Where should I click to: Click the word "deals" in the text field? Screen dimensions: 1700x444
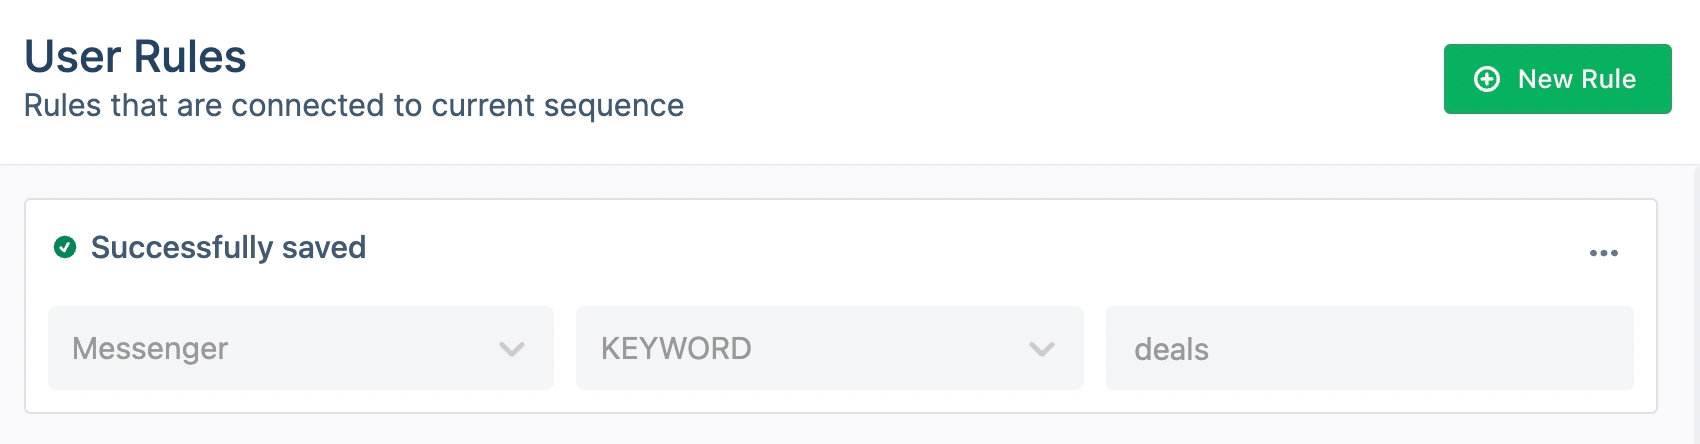coord(1171,349)
